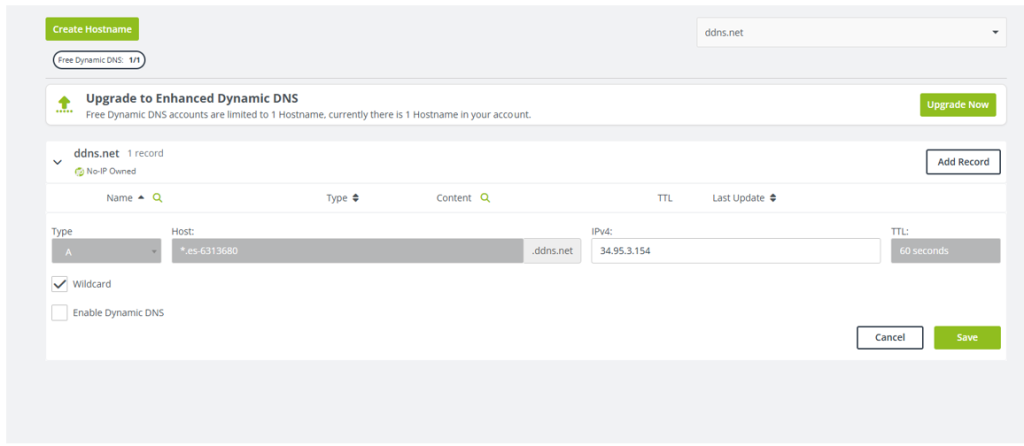Click the Last Update sort arrows

[x=772, y=198]
